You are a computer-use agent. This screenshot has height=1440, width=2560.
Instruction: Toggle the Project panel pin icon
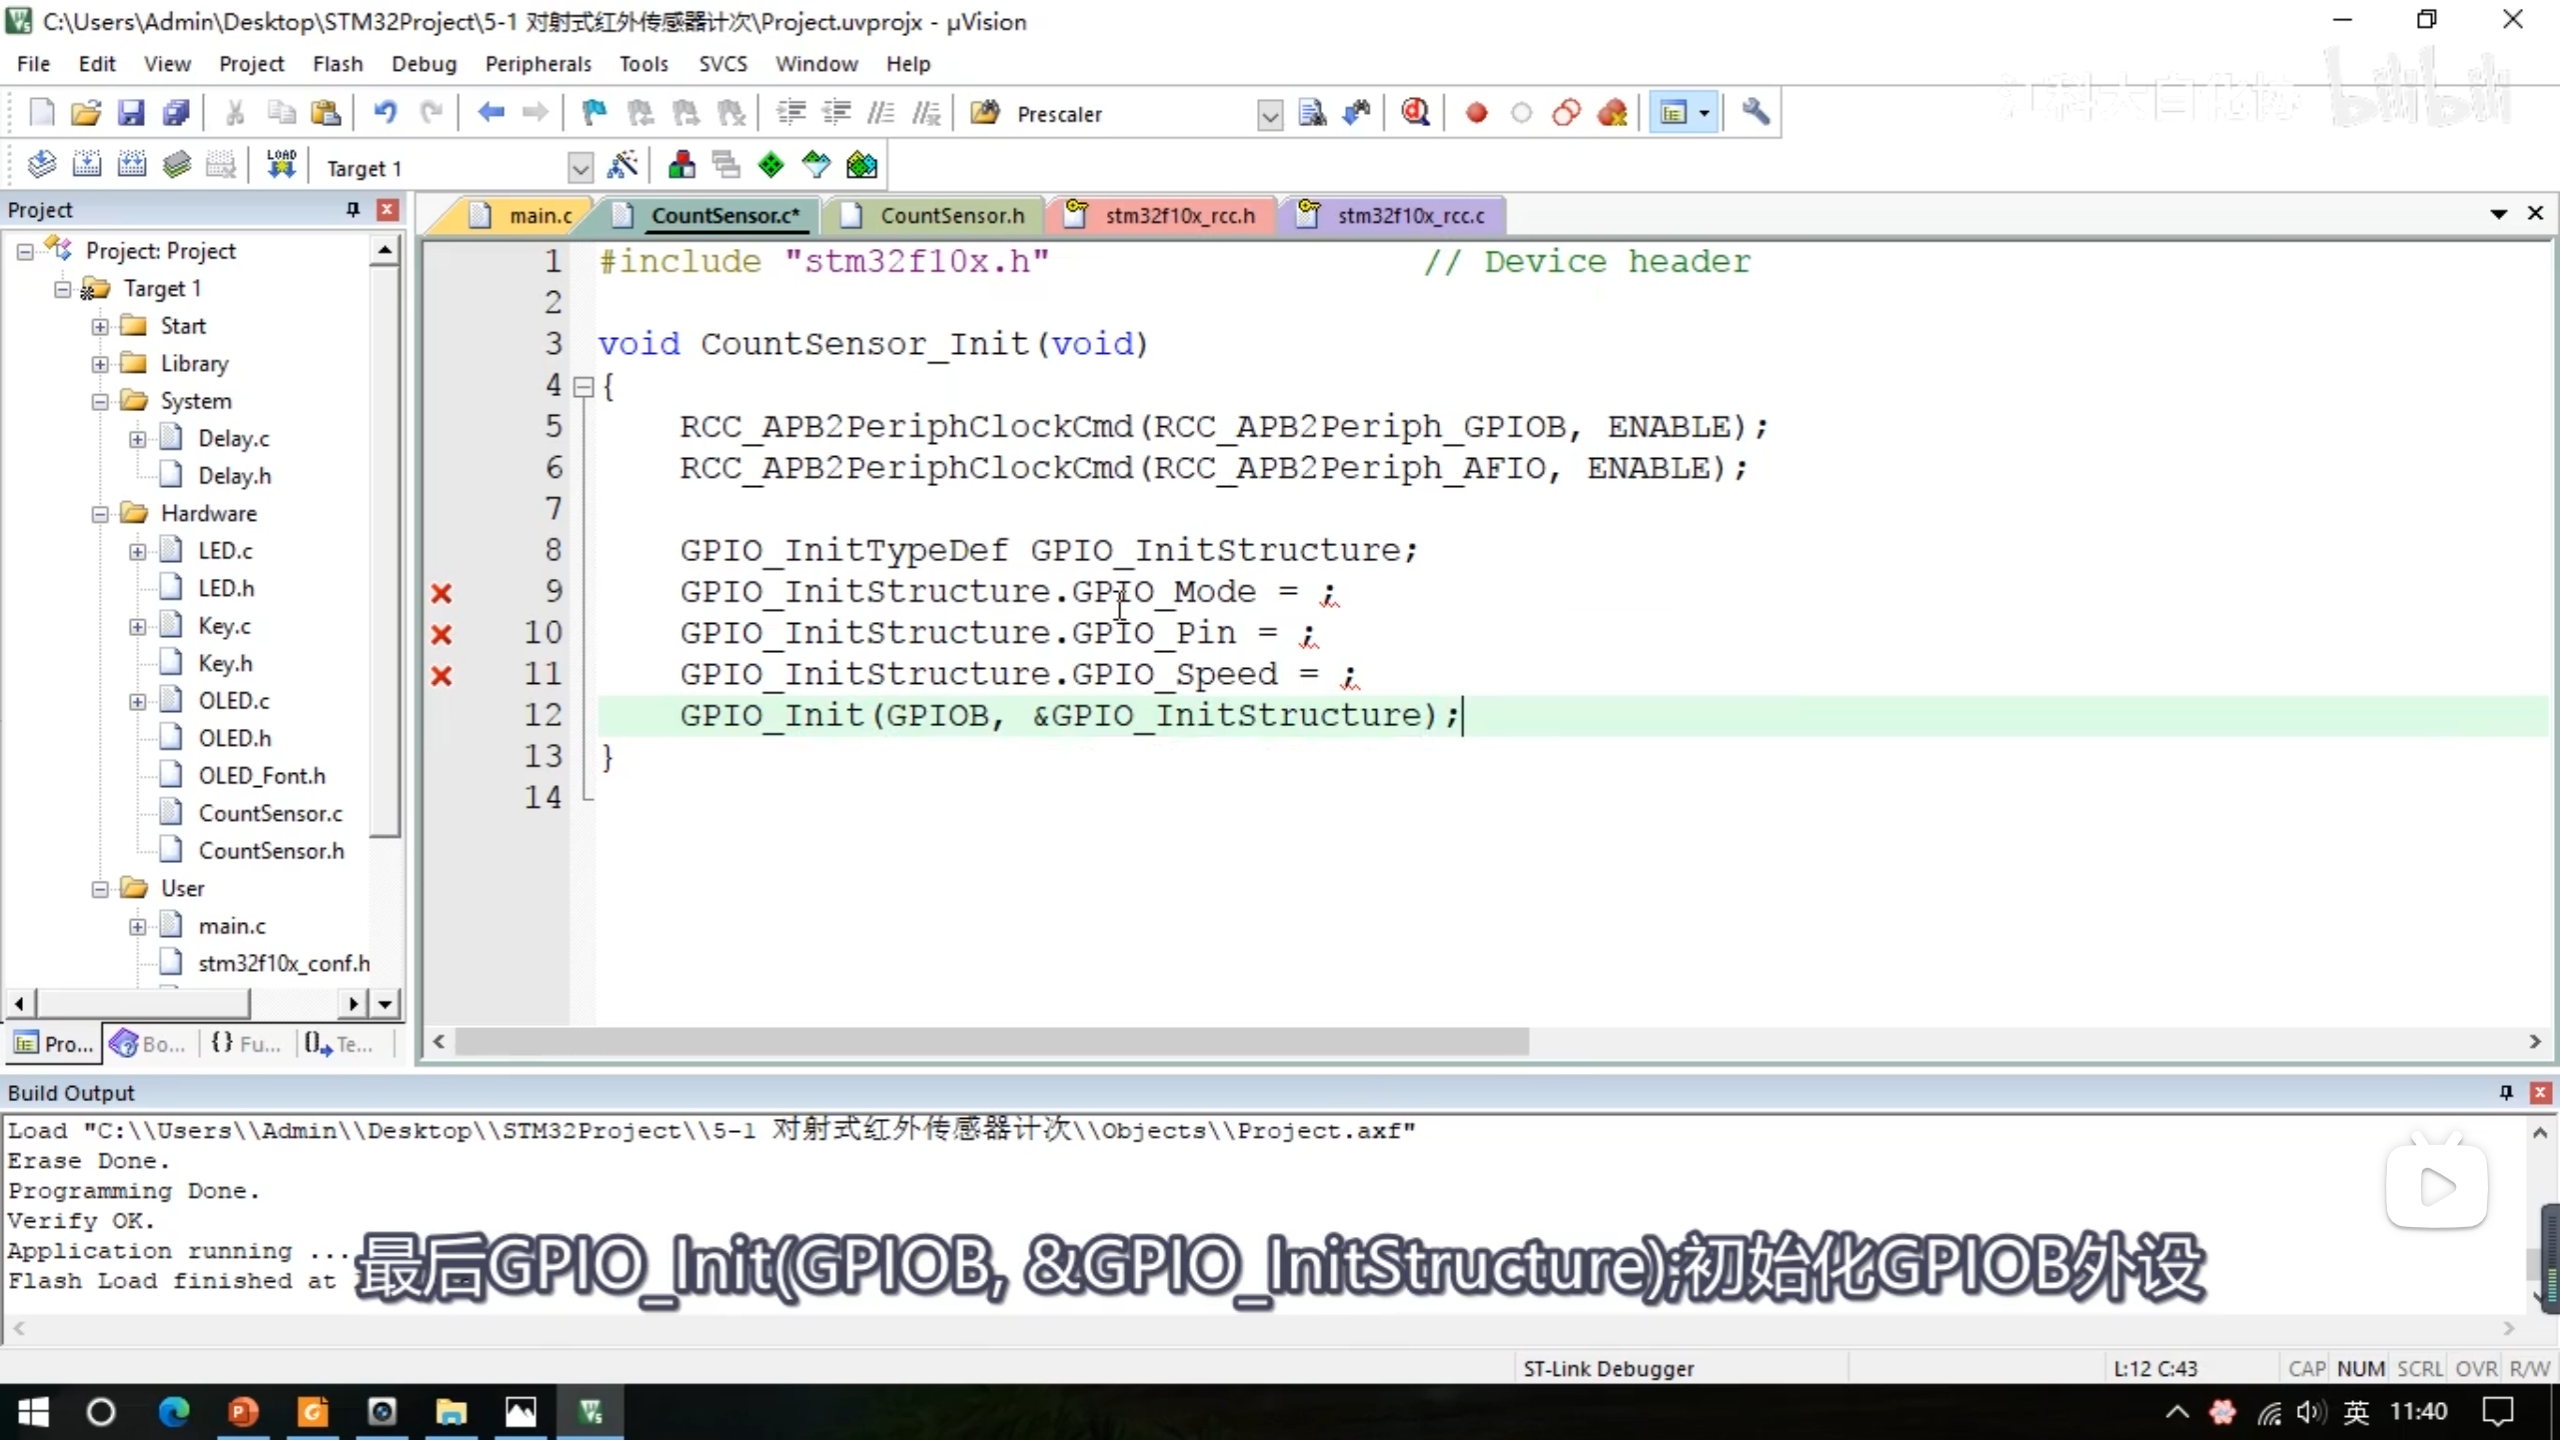click(352, 209)
